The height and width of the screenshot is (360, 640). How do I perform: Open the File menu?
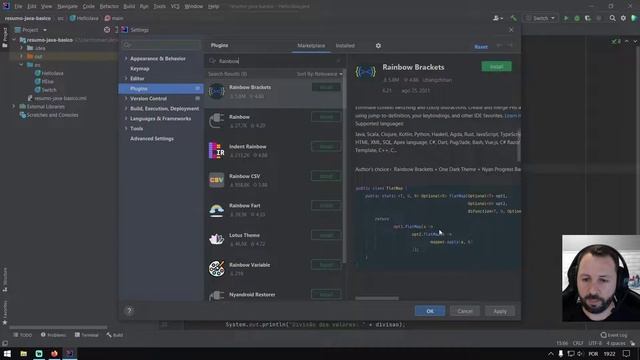tap(18, 7)
